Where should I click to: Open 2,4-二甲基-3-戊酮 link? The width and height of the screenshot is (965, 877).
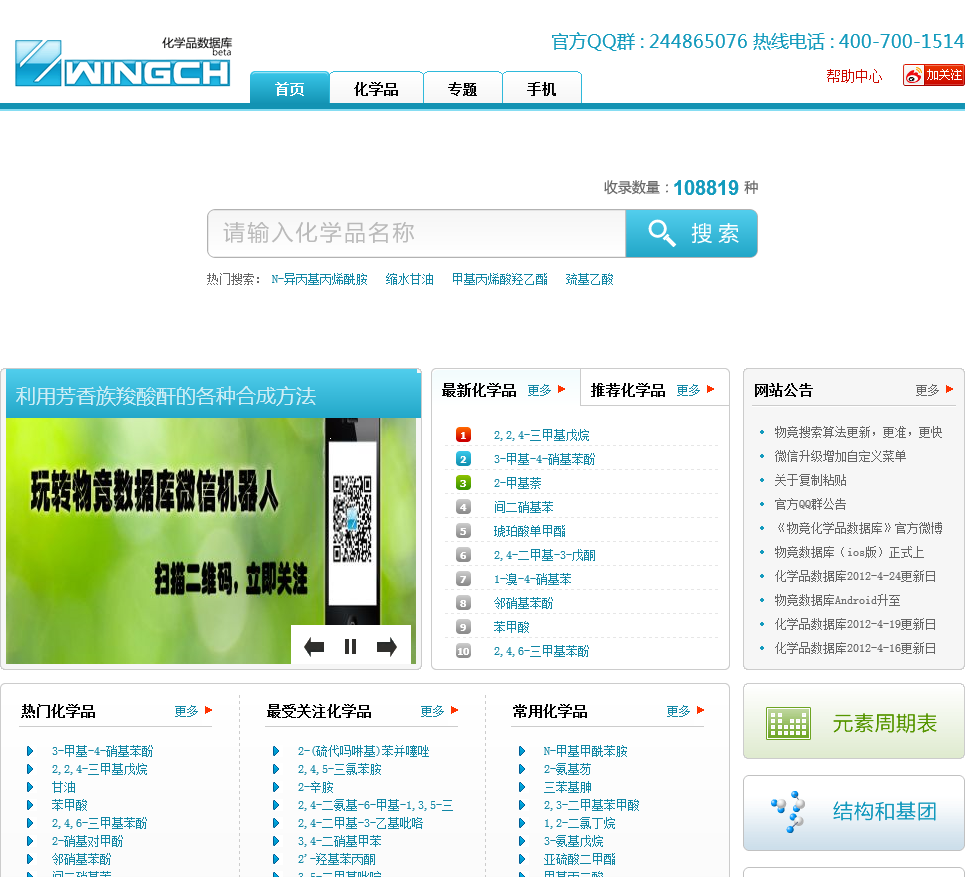pyautogui.click(x=544, y=555)
